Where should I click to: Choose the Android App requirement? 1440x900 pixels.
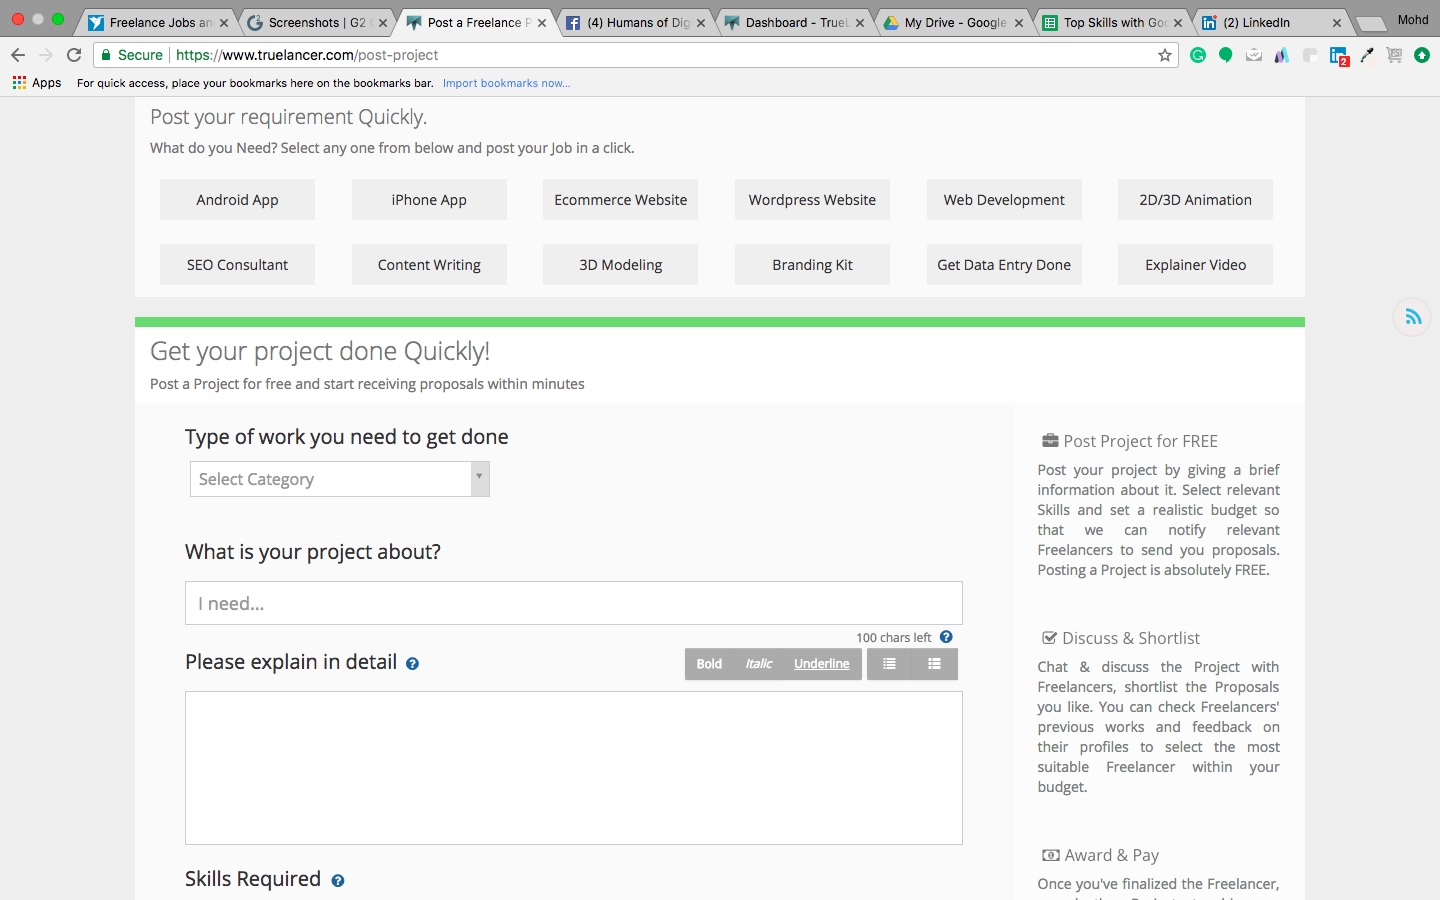click(x=237, y=200)
